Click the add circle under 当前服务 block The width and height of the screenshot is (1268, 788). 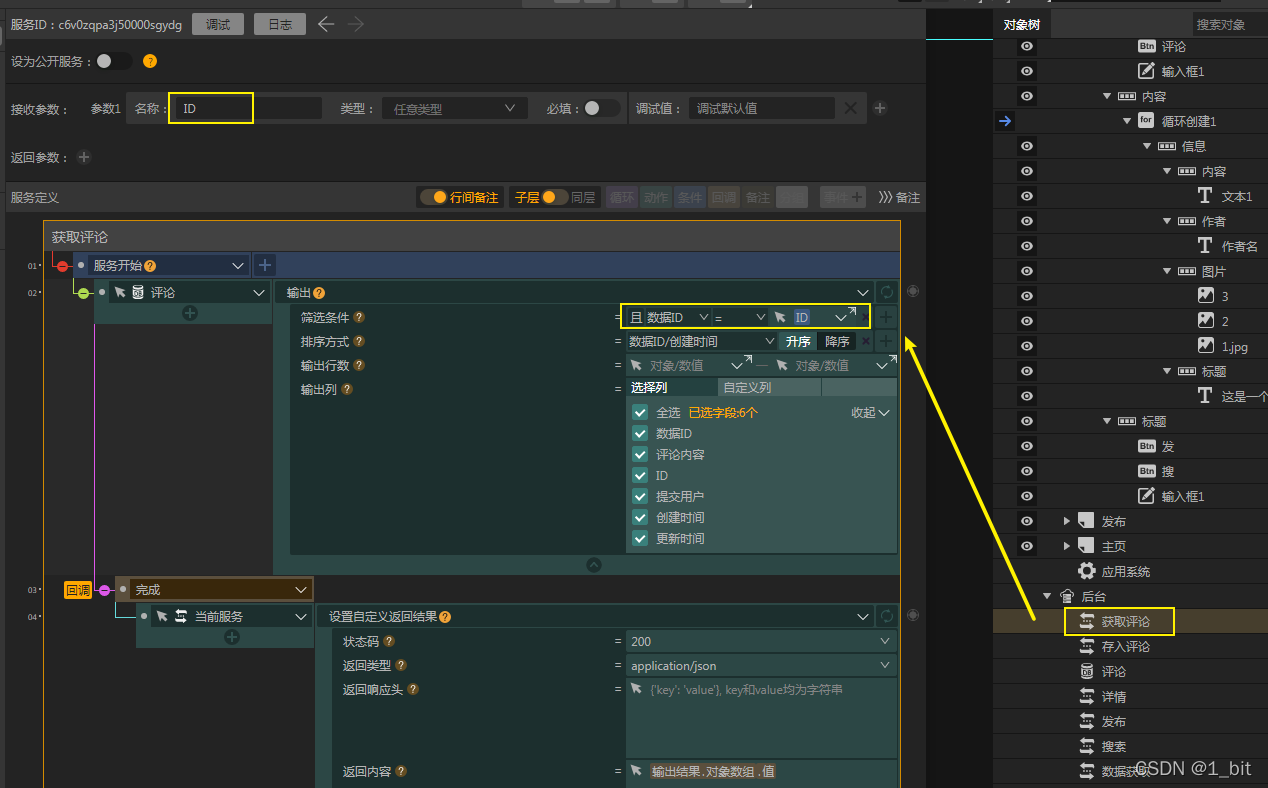(232, 637)
